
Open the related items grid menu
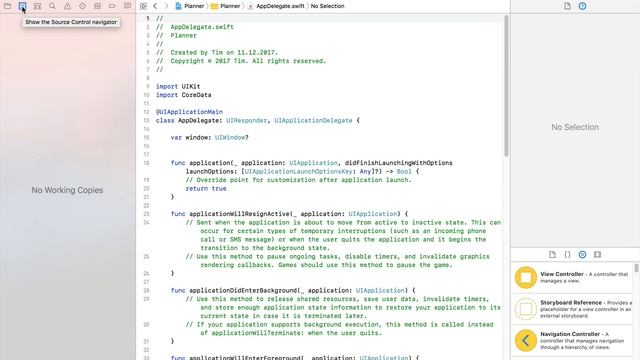[x=143, y=6]
